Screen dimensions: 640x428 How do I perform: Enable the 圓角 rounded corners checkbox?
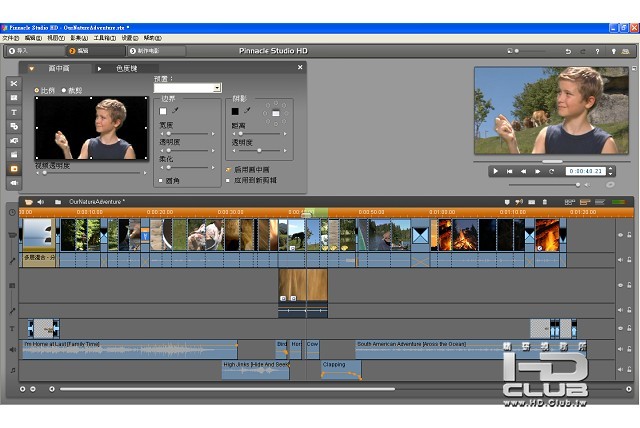(160, 180)
